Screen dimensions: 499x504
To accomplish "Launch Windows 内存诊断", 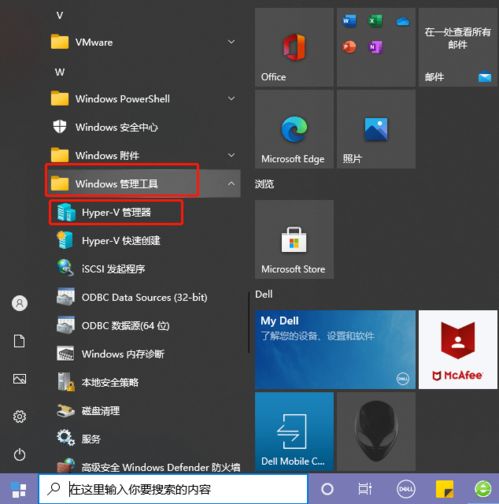I will 144,354.
